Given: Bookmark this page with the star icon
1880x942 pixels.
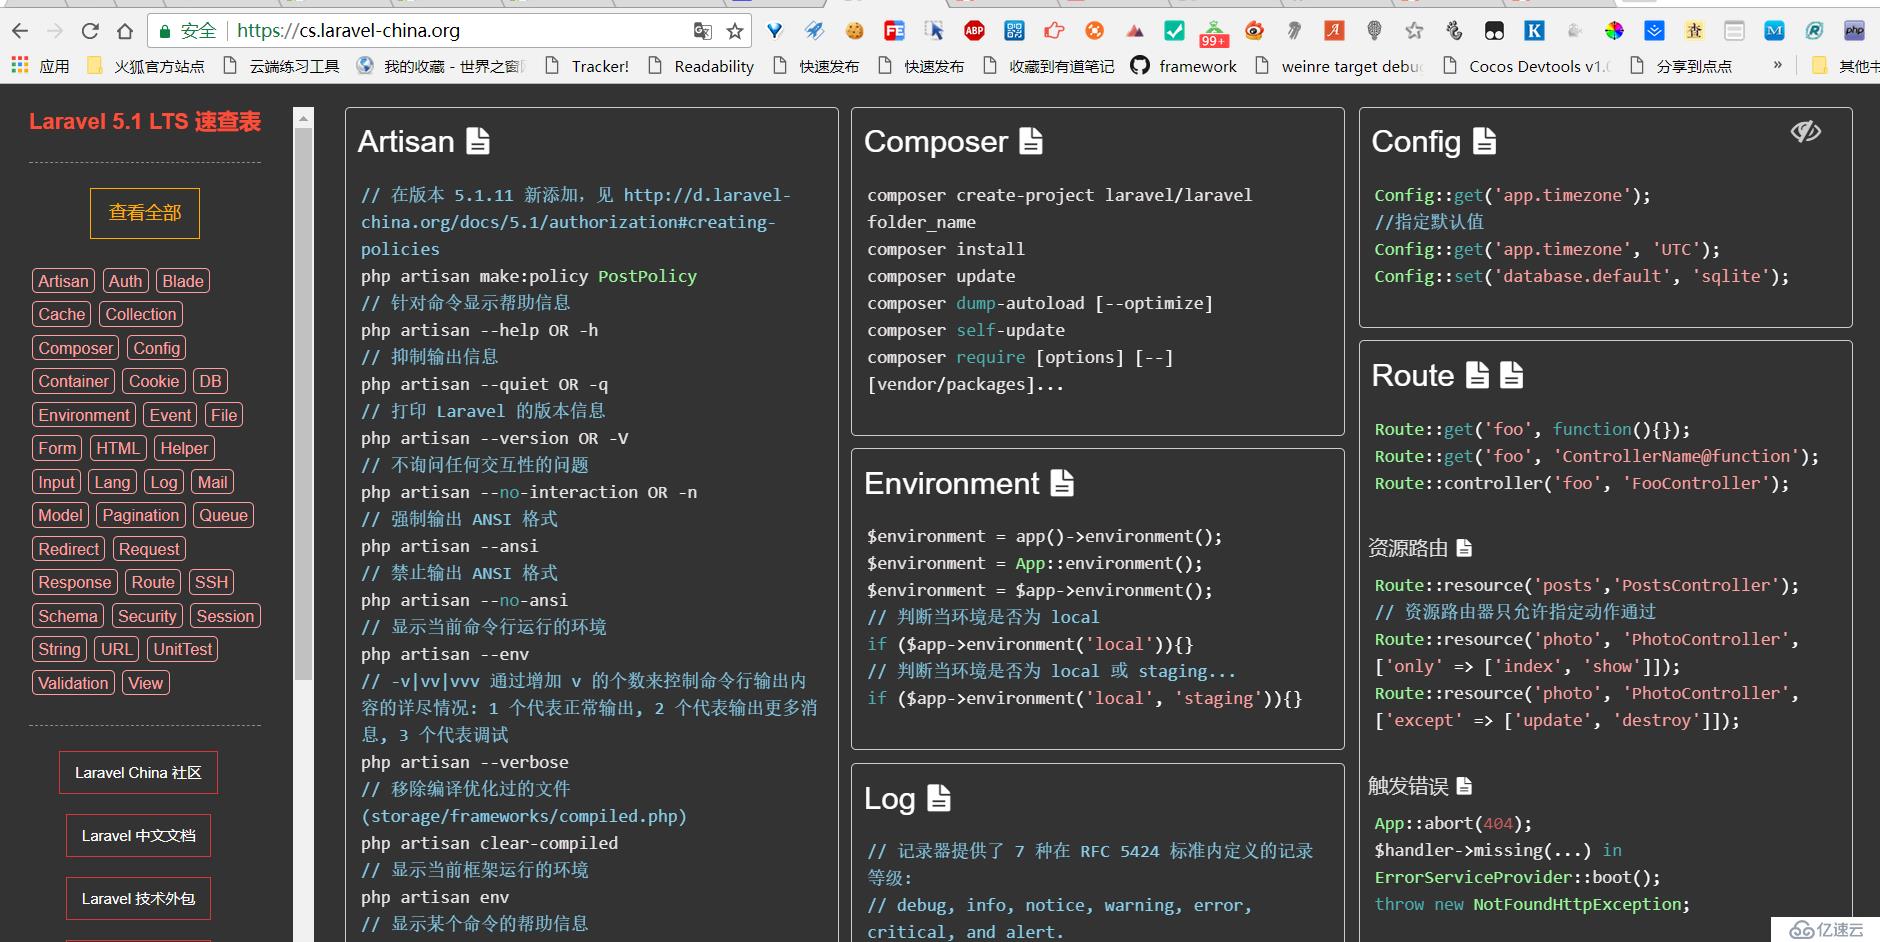Looking at the screenshot, I should point(735,31).
